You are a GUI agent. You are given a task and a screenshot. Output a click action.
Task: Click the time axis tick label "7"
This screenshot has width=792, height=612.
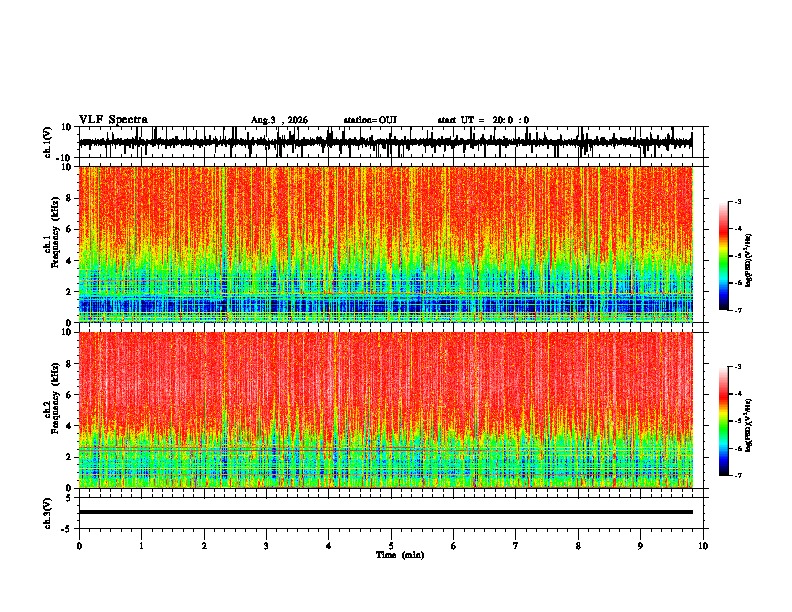516,546
